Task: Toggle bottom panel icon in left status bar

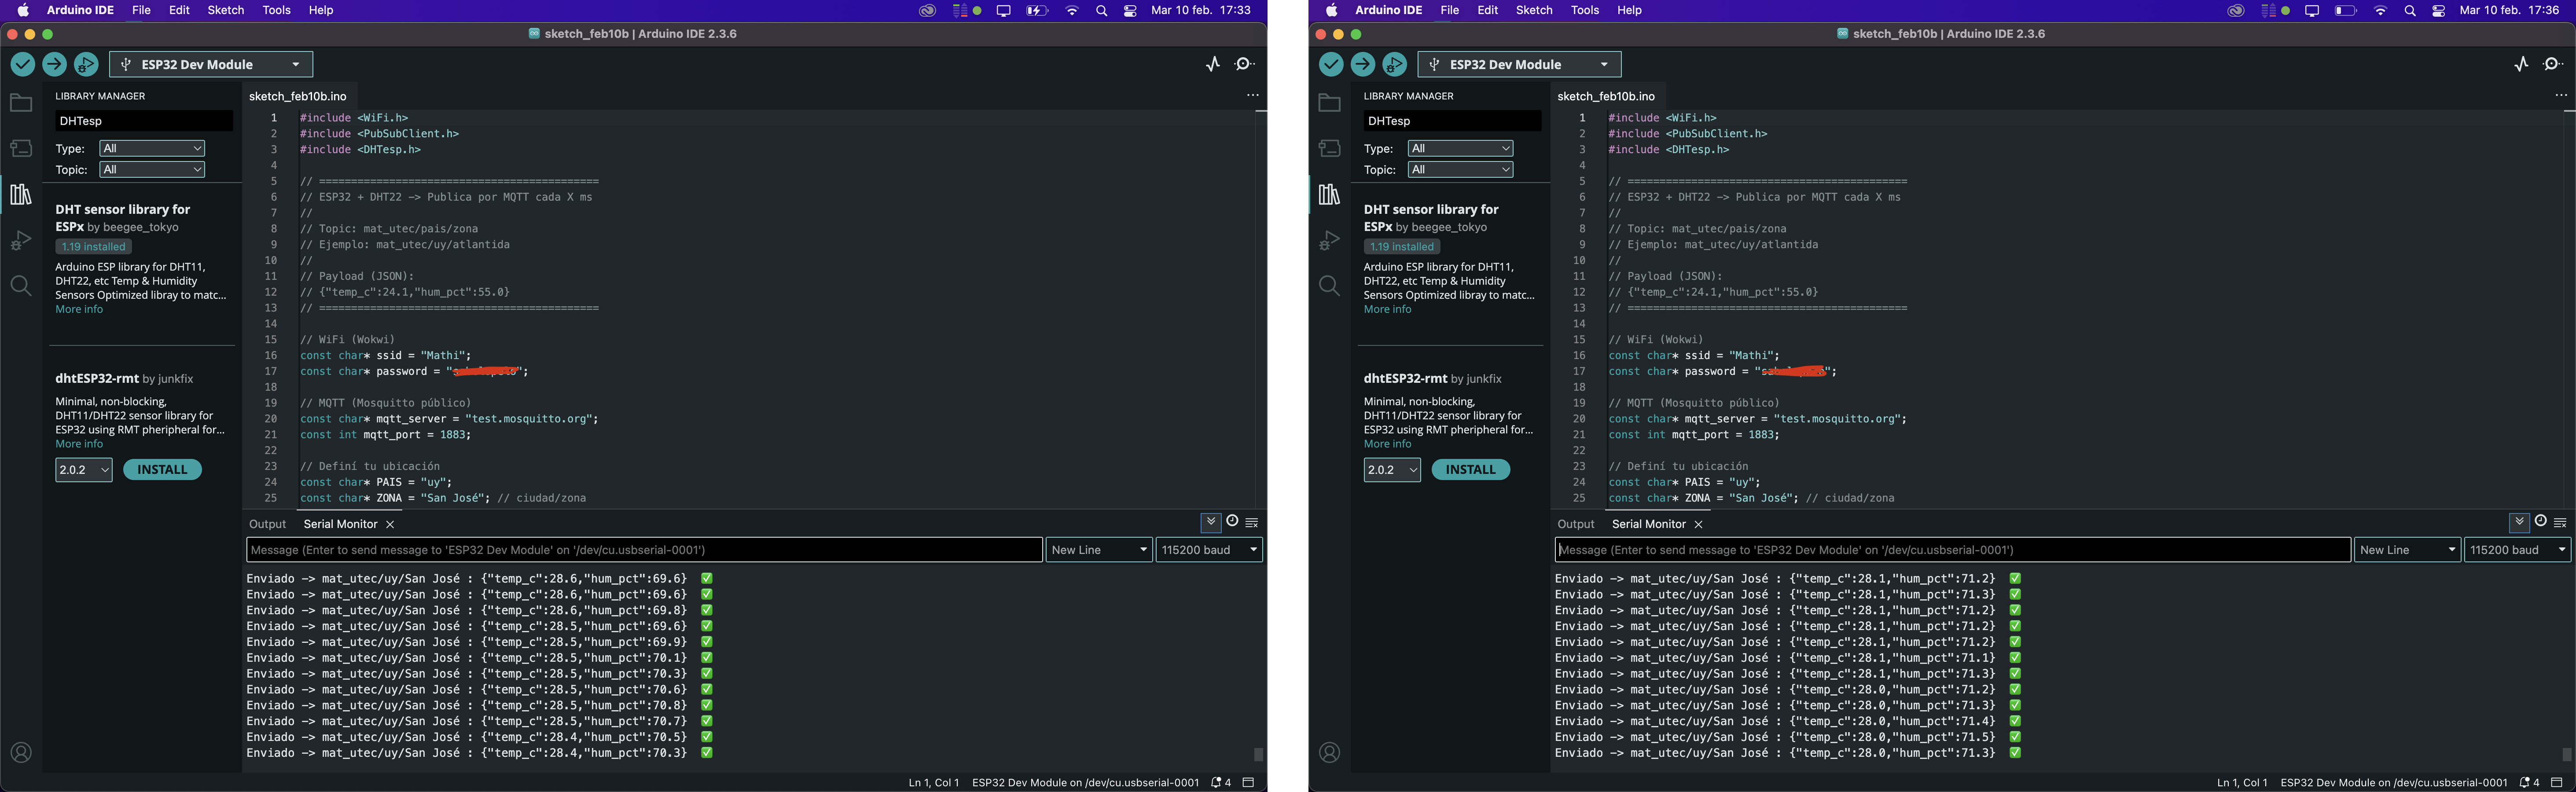Action: tap(1248, 782)
